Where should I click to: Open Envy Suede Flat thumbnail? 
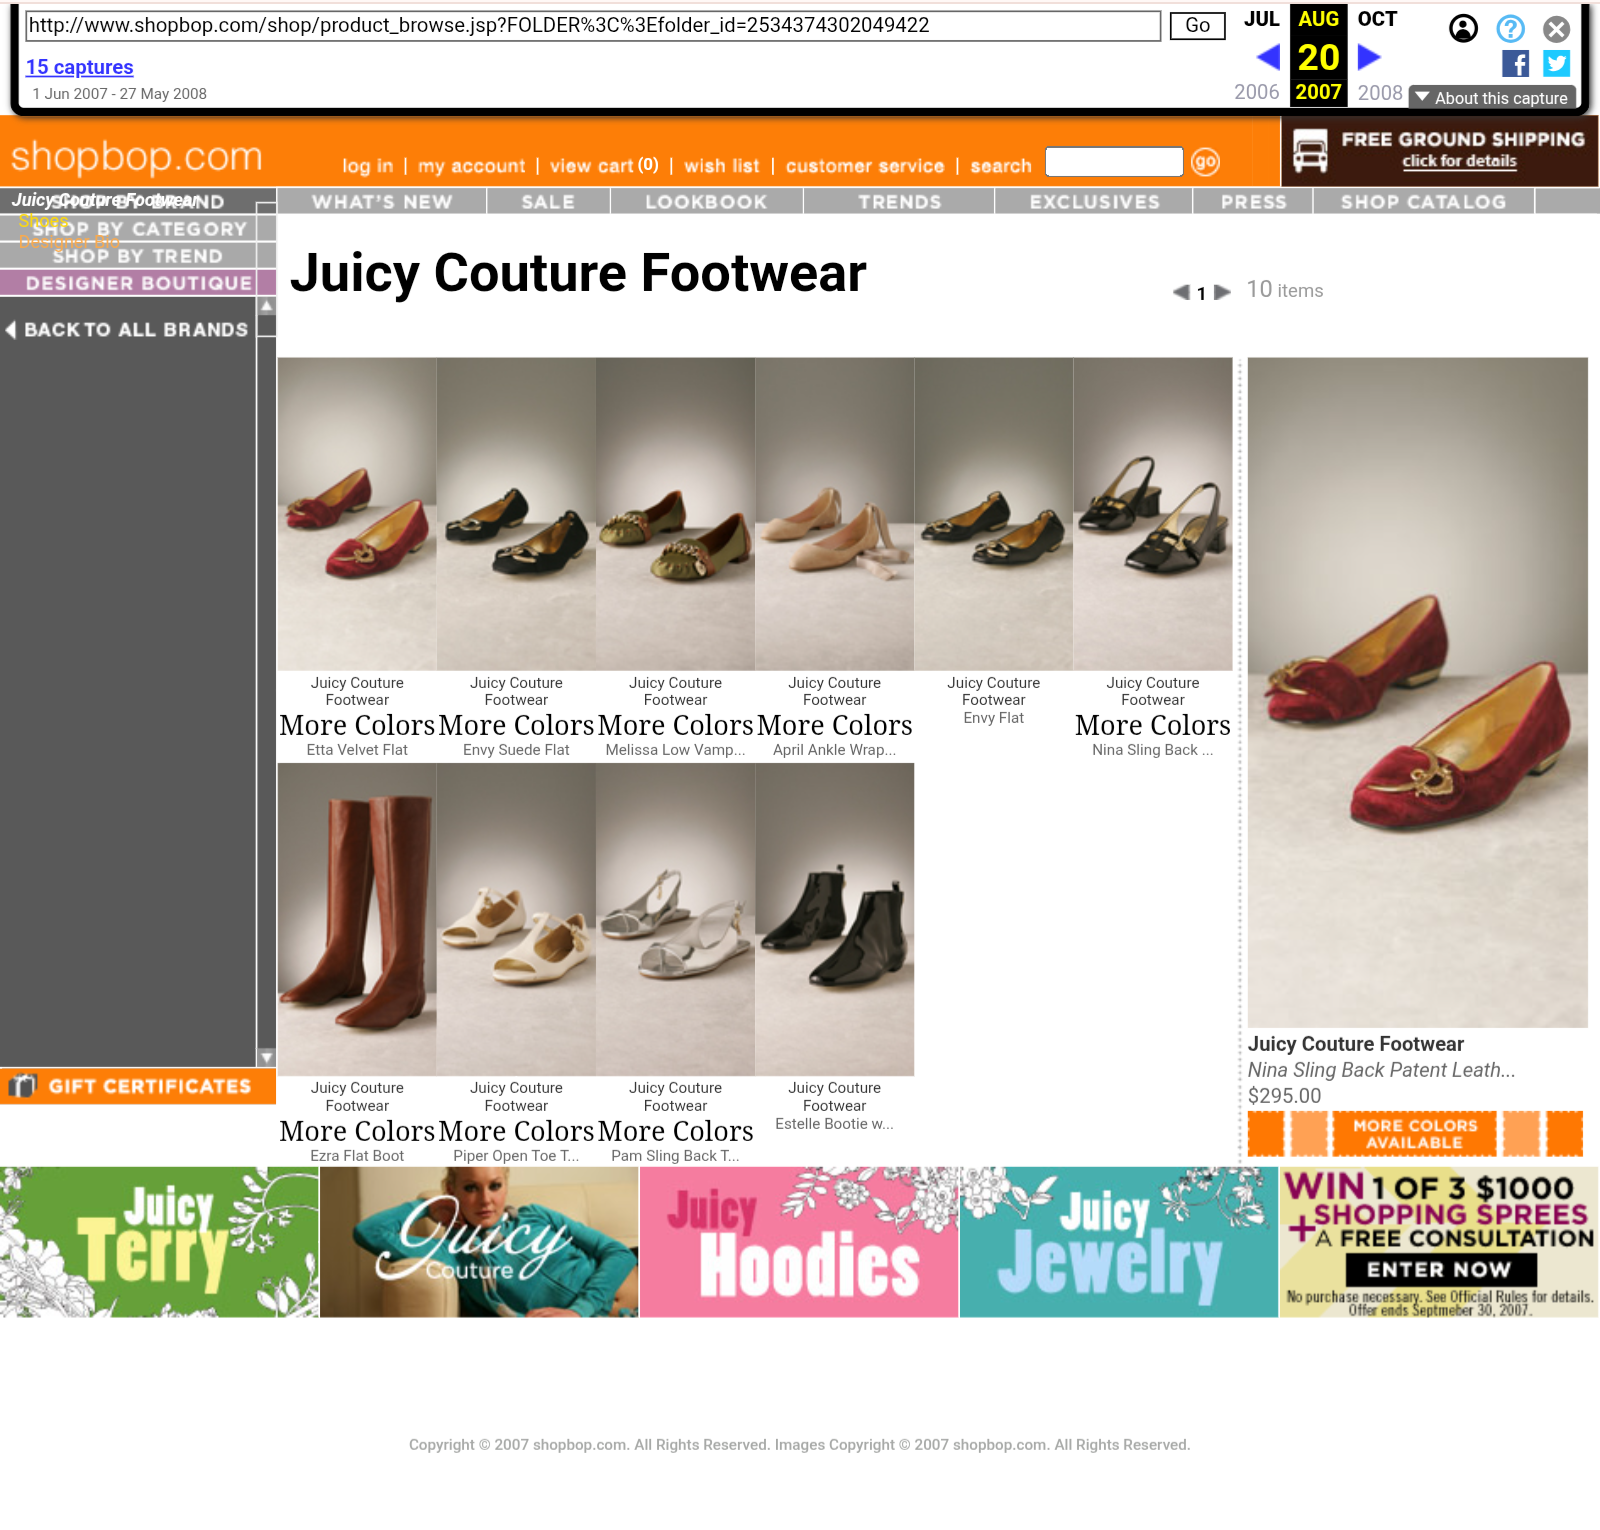point(516,514)
